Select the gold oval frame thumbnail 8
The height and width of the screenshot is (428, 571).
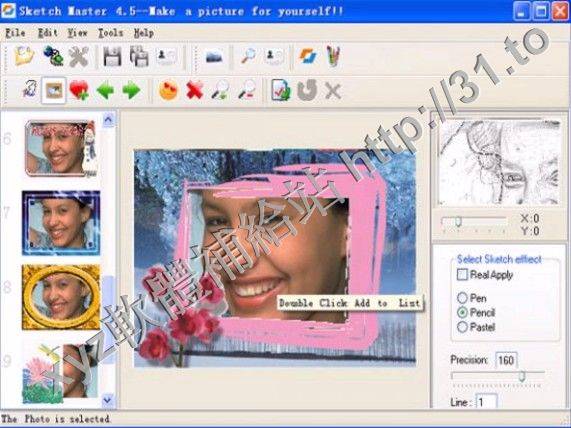point(61,297)
